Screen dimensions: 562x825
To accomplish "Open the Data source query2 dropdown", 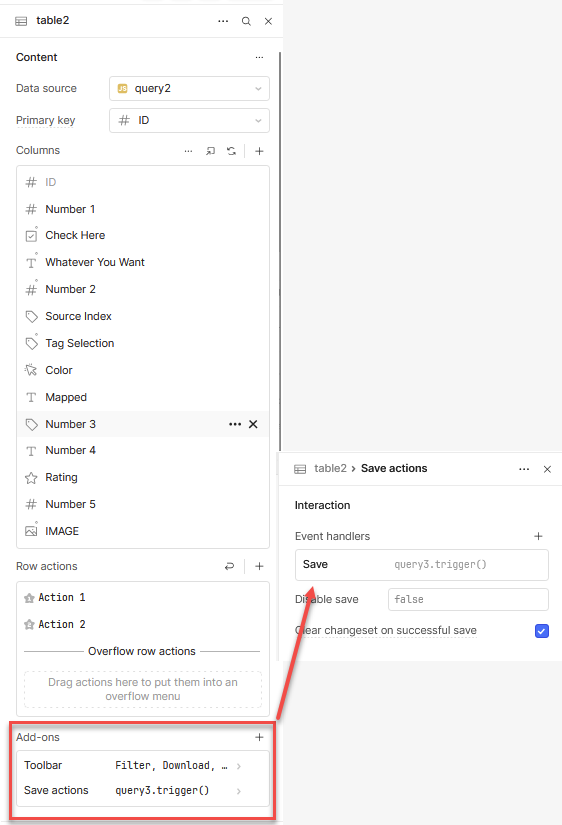I will tap(189, 88).
